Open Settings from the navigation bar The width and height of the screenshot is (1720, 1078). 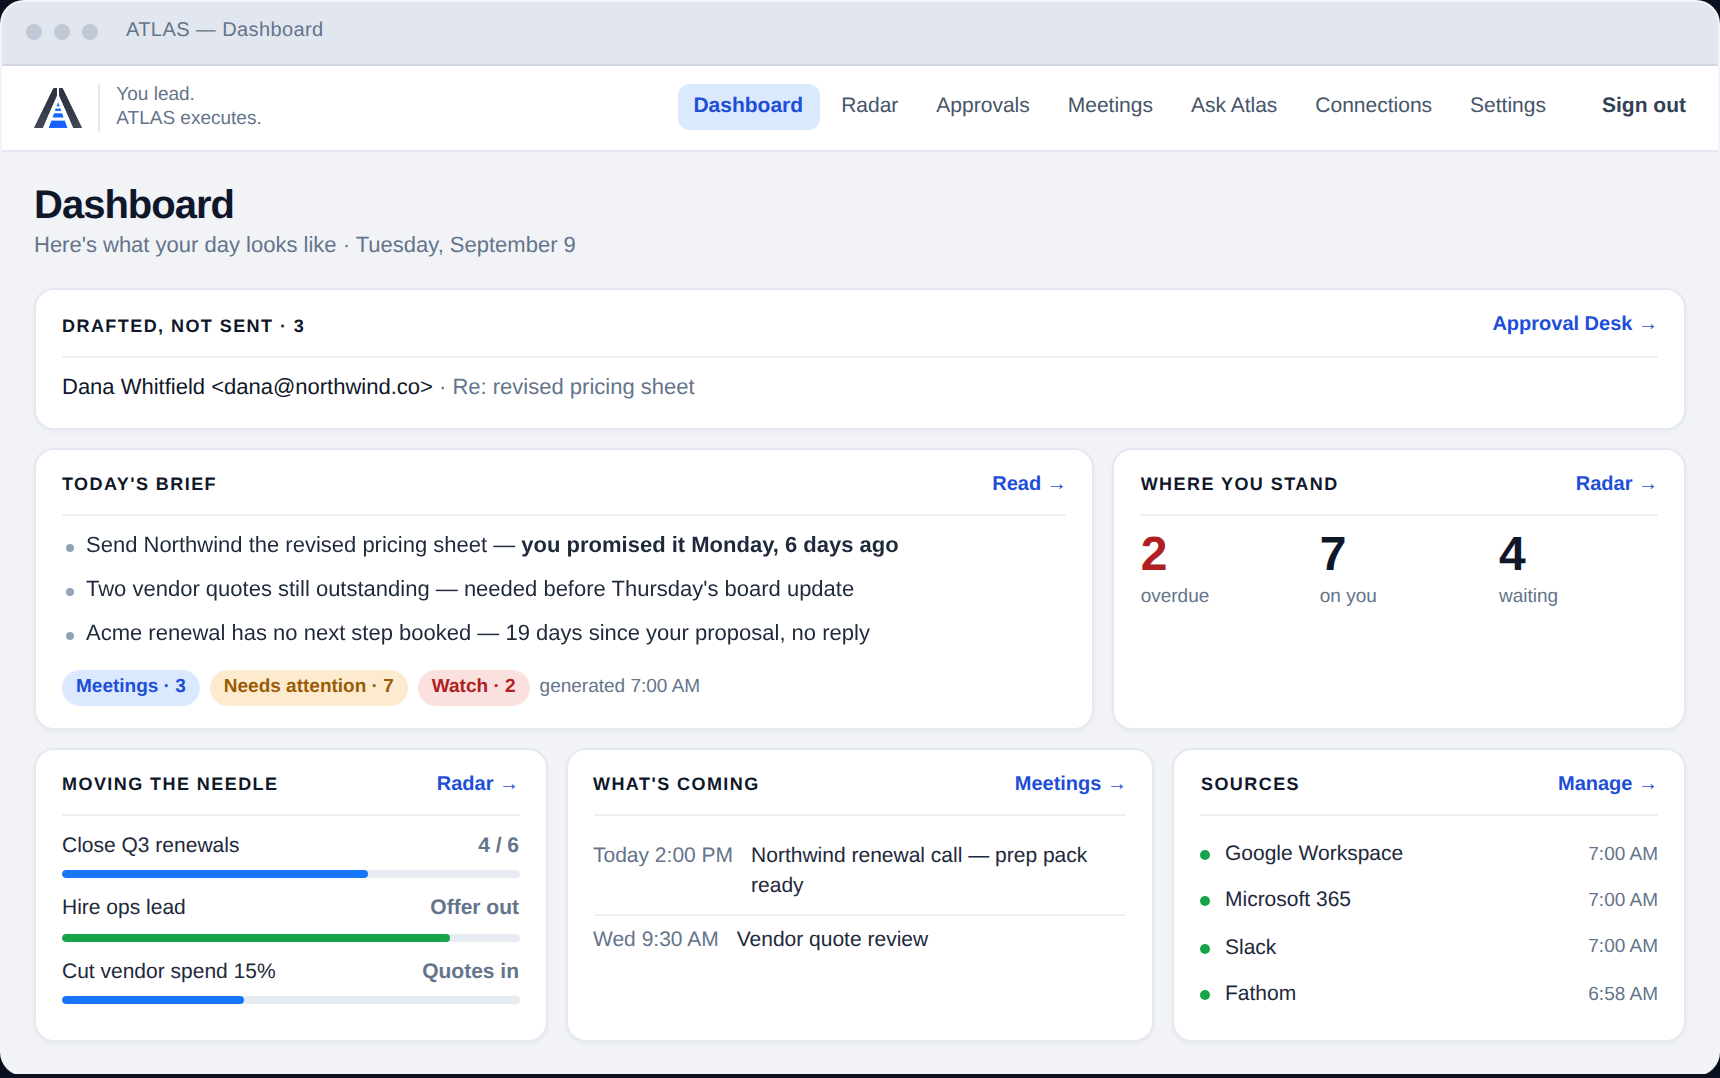(1507, 106)
